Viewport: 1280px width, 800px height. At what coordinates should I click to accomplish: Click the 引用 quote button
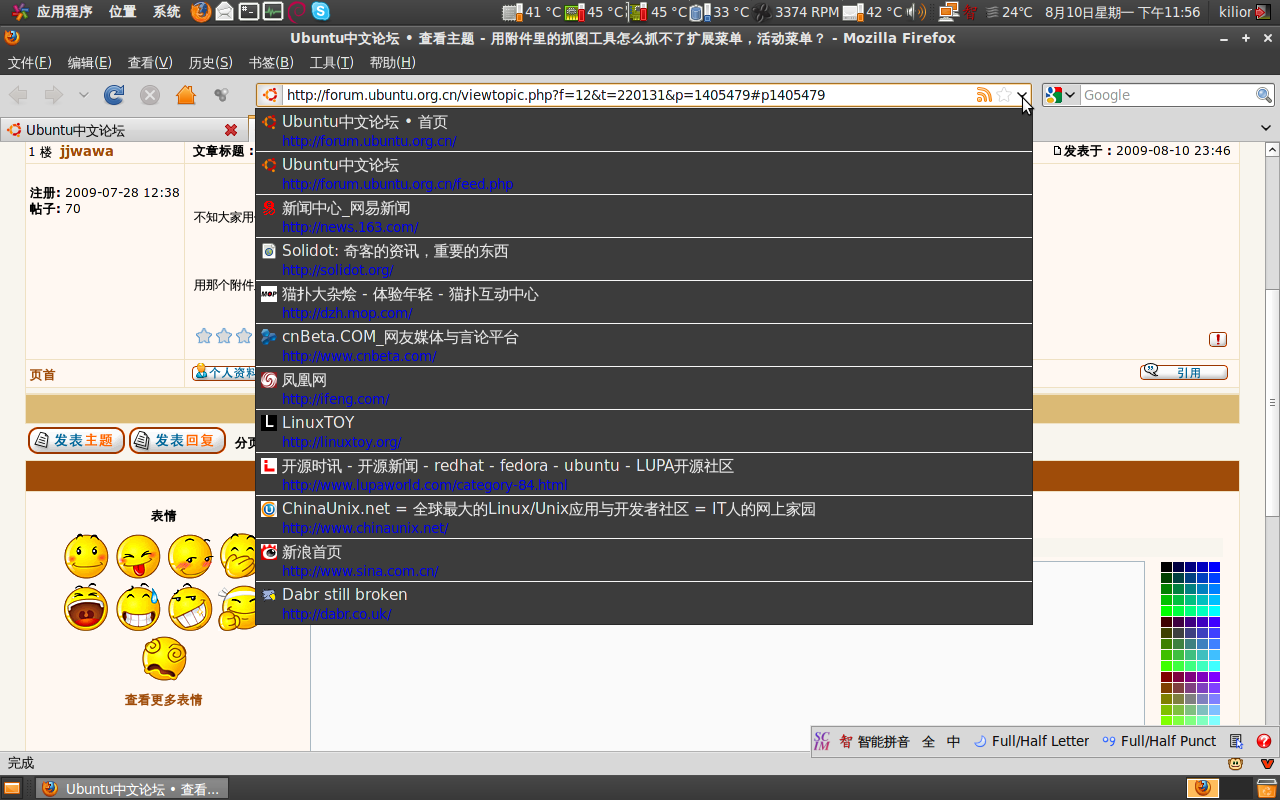[1184, 372]
